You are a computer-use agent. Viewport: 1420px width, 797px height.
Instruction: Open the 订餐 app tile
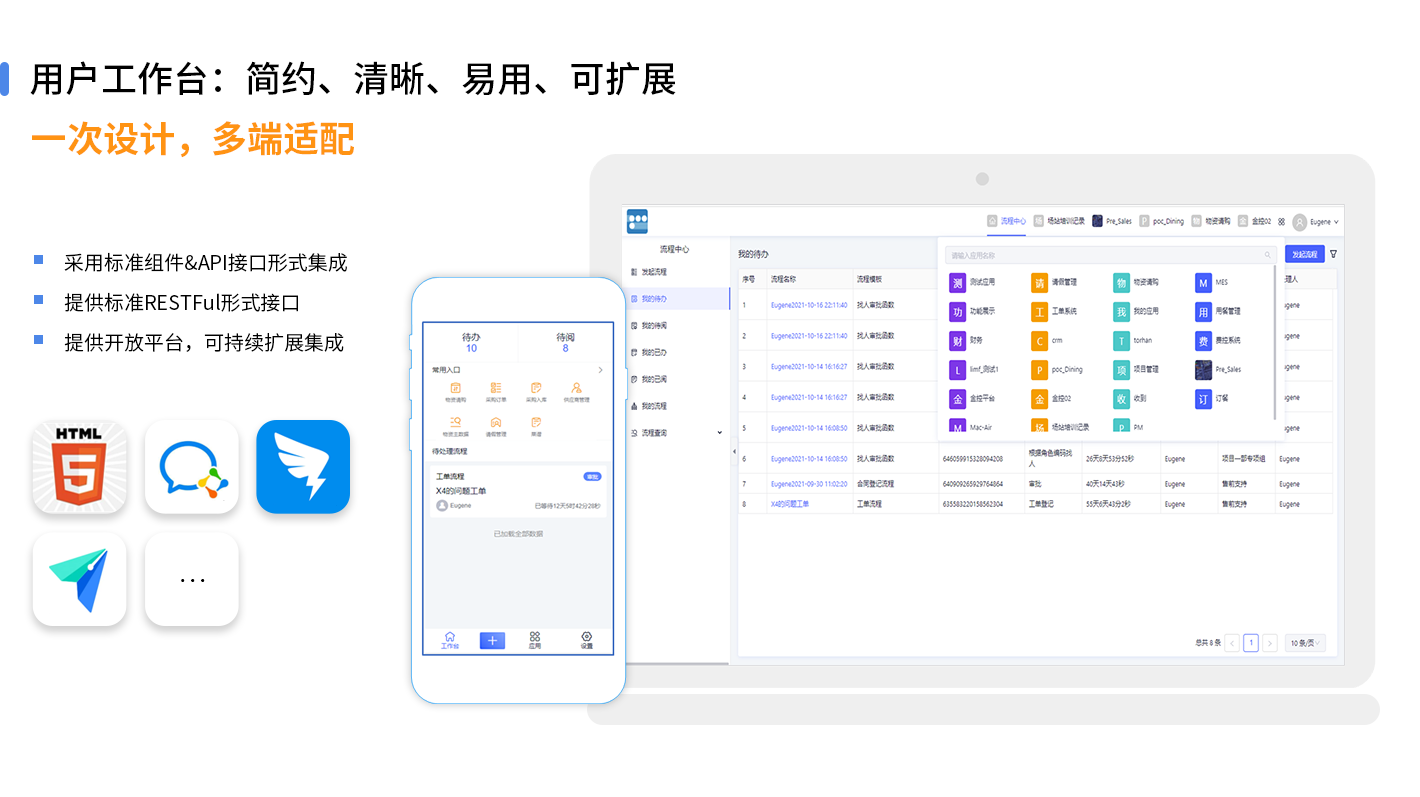[x=1213, y=399]
